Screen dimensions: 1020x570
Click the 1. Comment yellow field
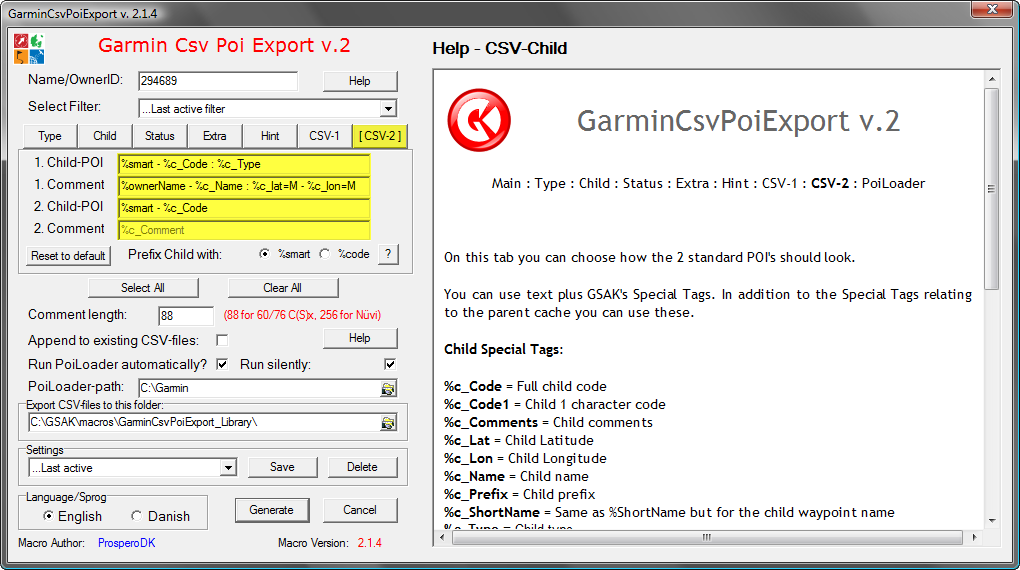[244, 186]
